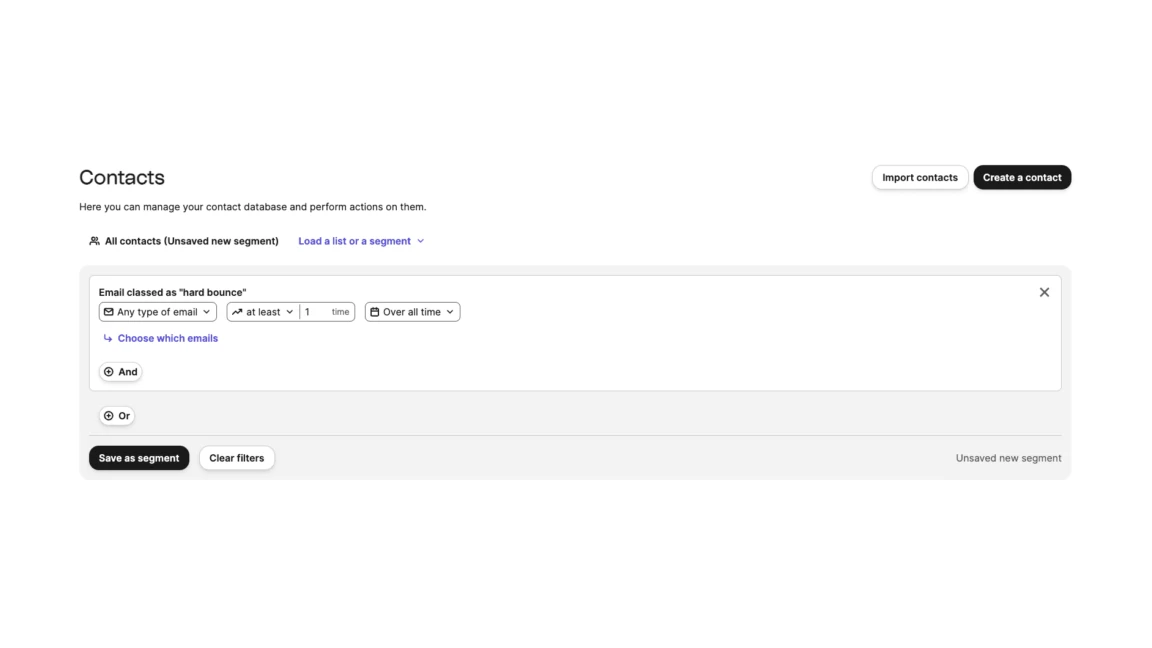This screenshot has width=1152, height=648.
Task: Focus the bounce count number field
Action: click(x=315, y=312)
